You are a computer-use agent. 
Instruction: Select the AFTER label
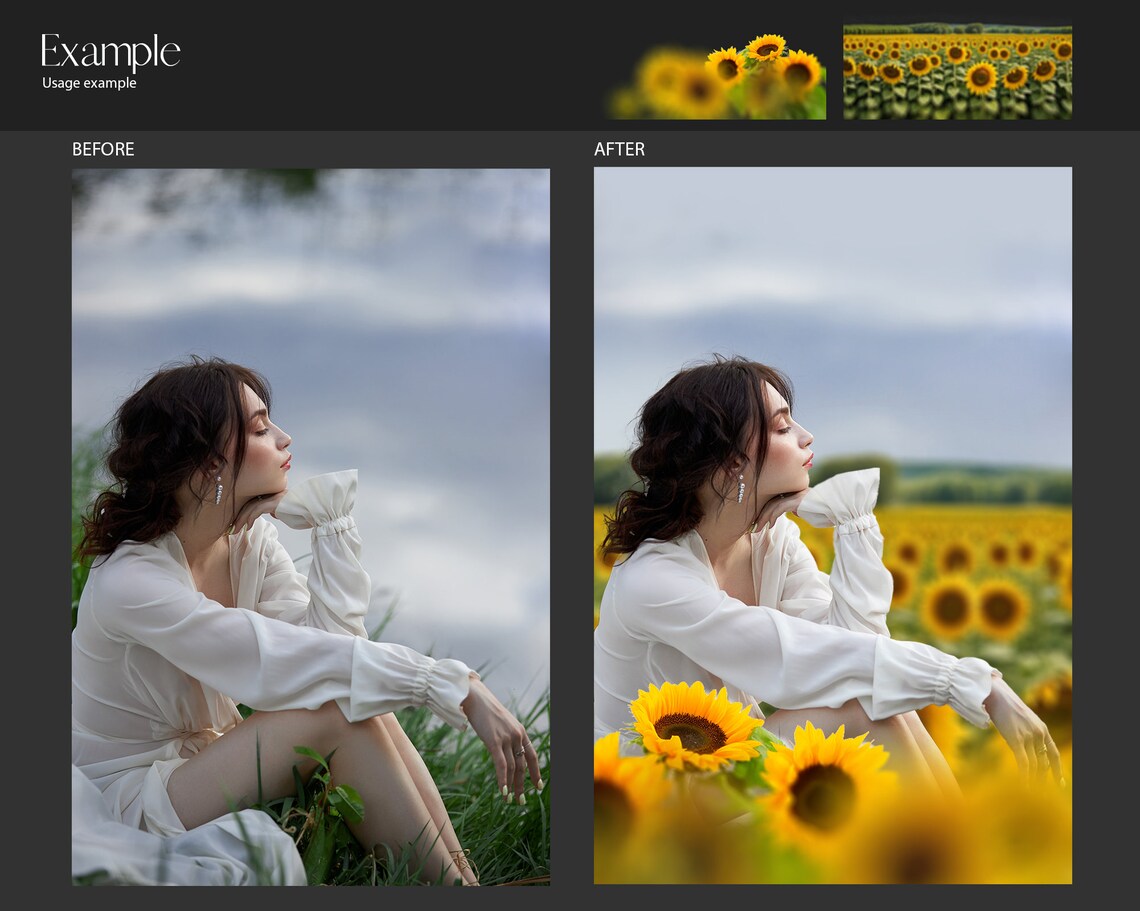pyautogui.click(x=618, y=149)
